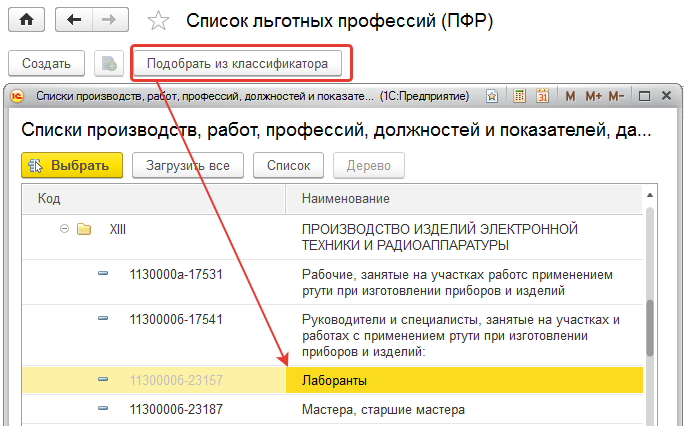684x426 pixels.
Task: Sort by the Код column header
Action: (x=154, y=199)
